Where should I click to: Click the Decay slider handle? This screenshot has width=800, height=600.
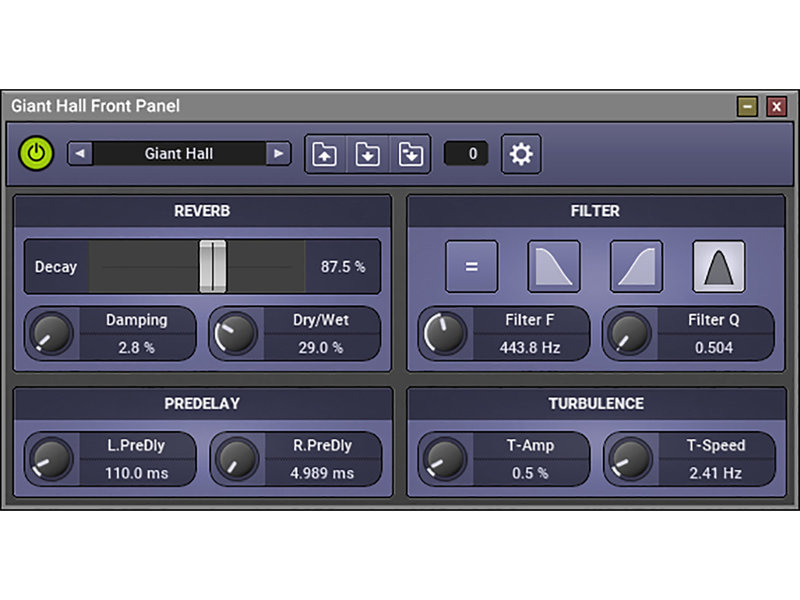tap(212, 266)
